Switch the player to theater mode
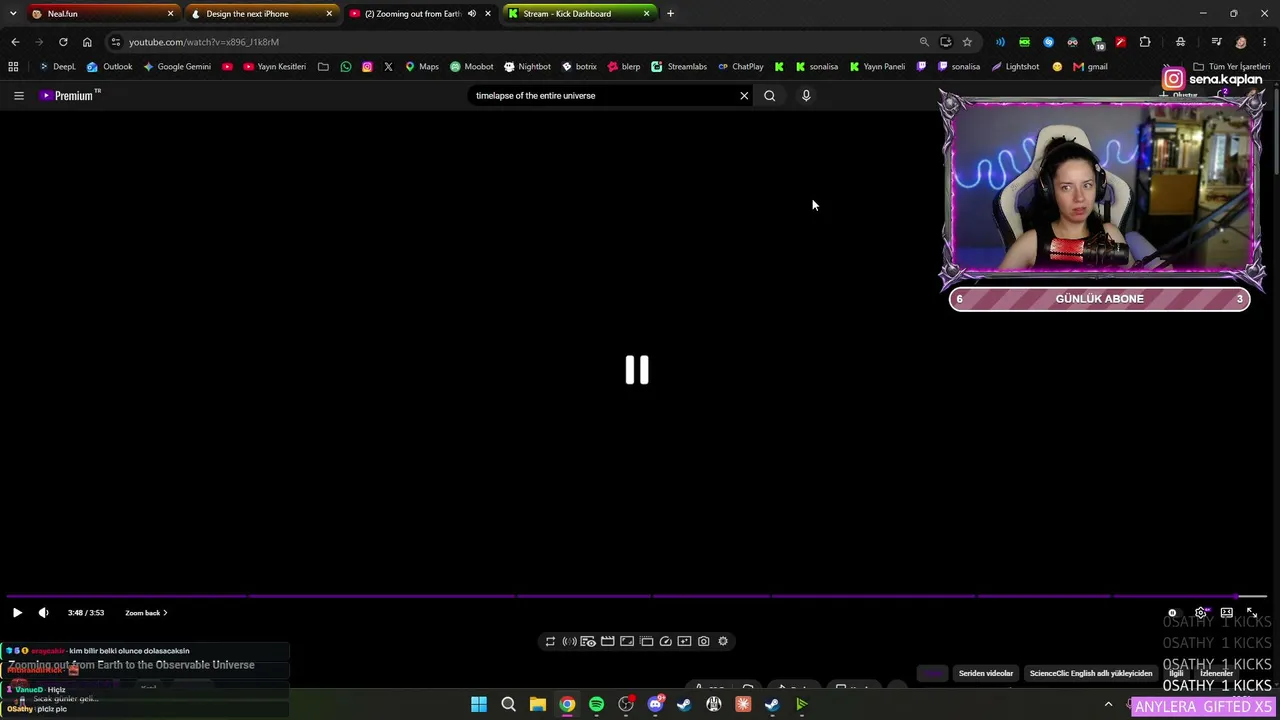The width and height of the screenshot is (1280, 720). (1226, 613)
